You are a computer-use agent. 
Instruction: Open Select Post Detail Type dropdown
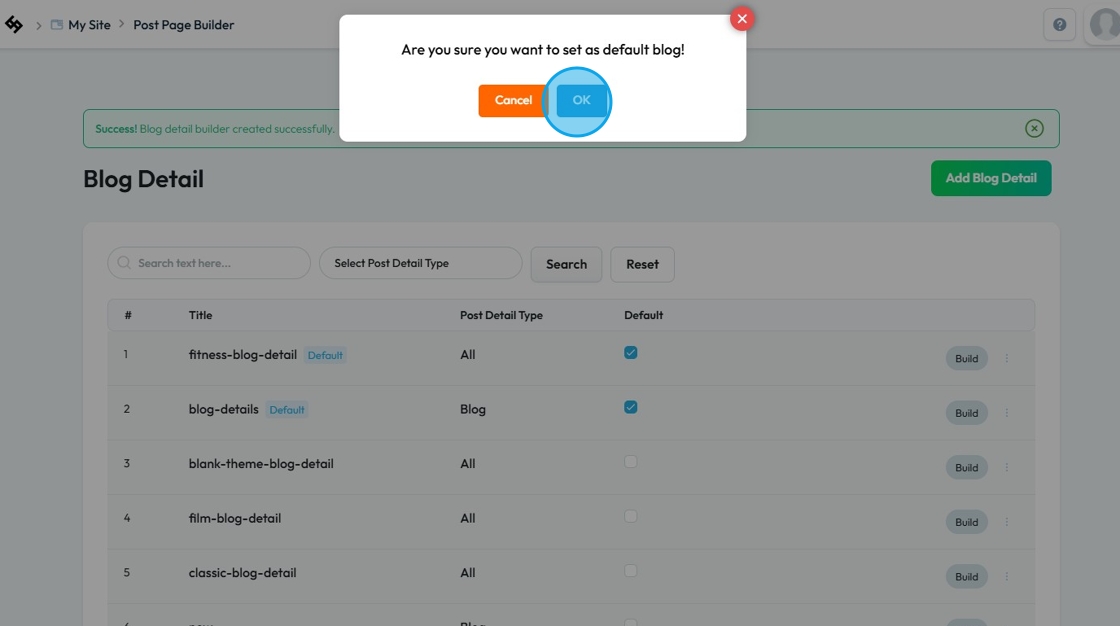click(x=420, y=264)
